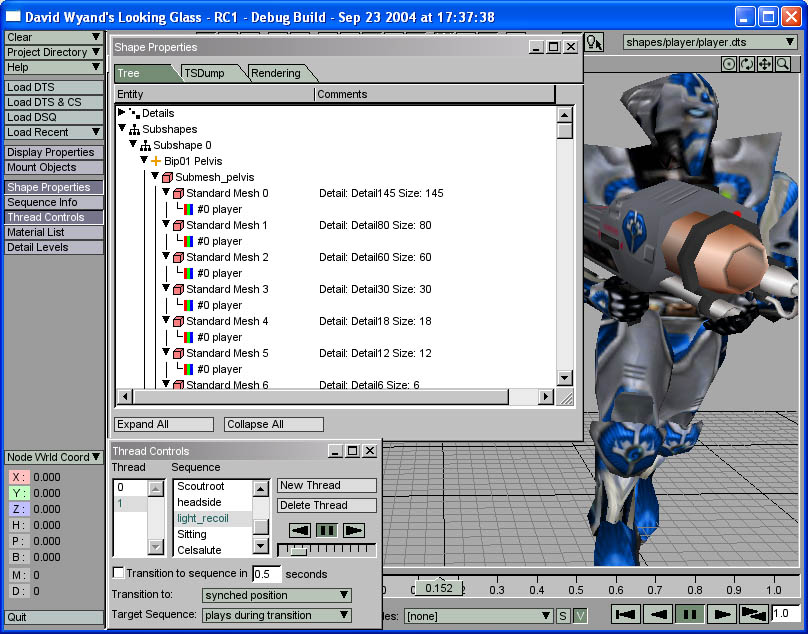Screen dimensions: 808x634
Task: Select the pan/move view icon
Action: point(765,64)
